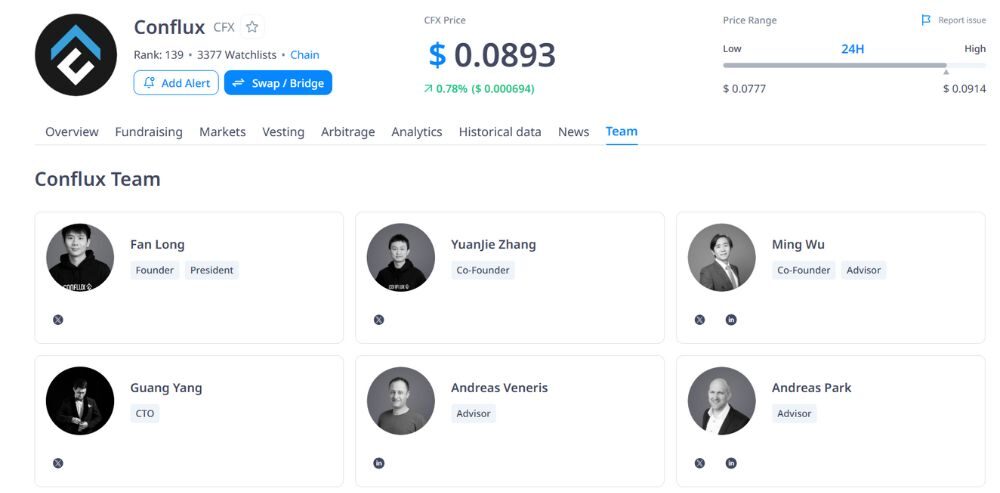
Task: Open Andreas Park's X profile icon
Action: pyautogui.click(x=700, y=463)
